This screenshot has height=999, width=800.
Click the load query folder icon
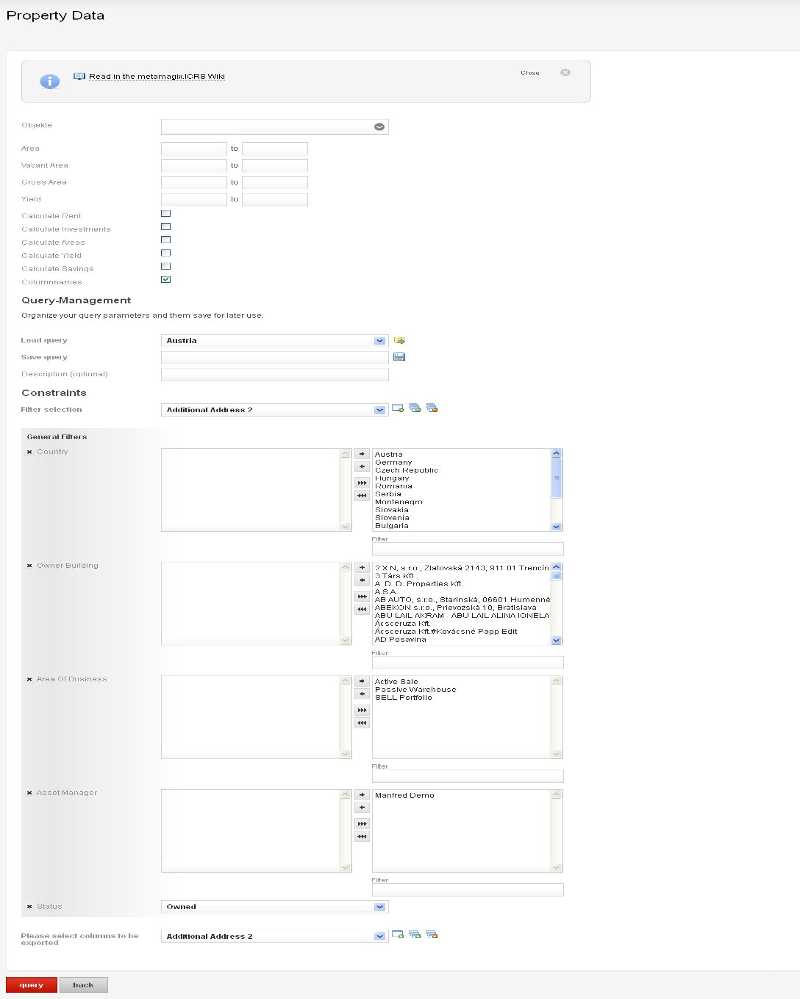tap(399, 340)
